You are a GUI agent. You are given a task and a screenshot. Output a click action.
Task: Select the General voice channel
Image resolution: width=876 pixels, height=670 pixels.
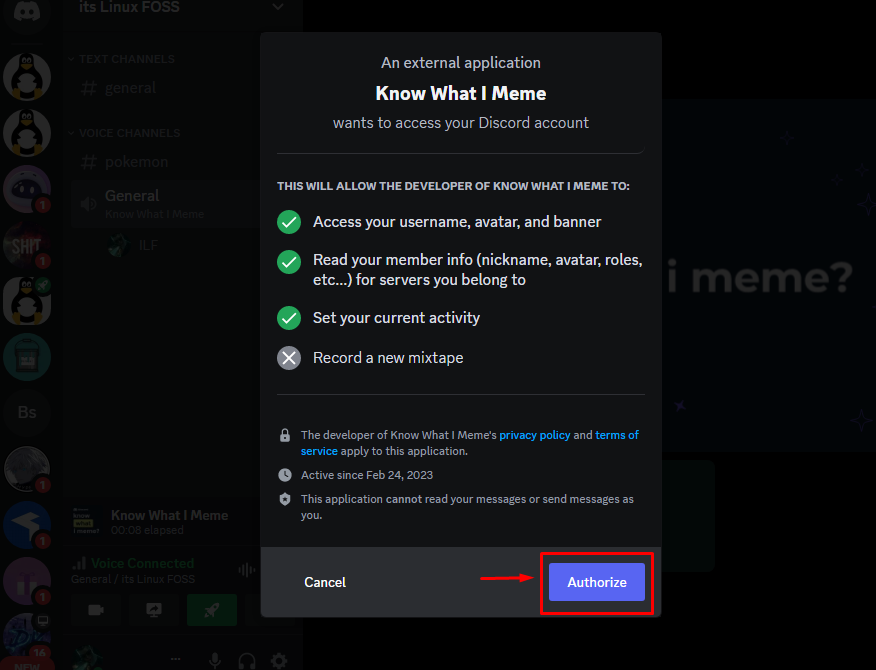point(165,203)
